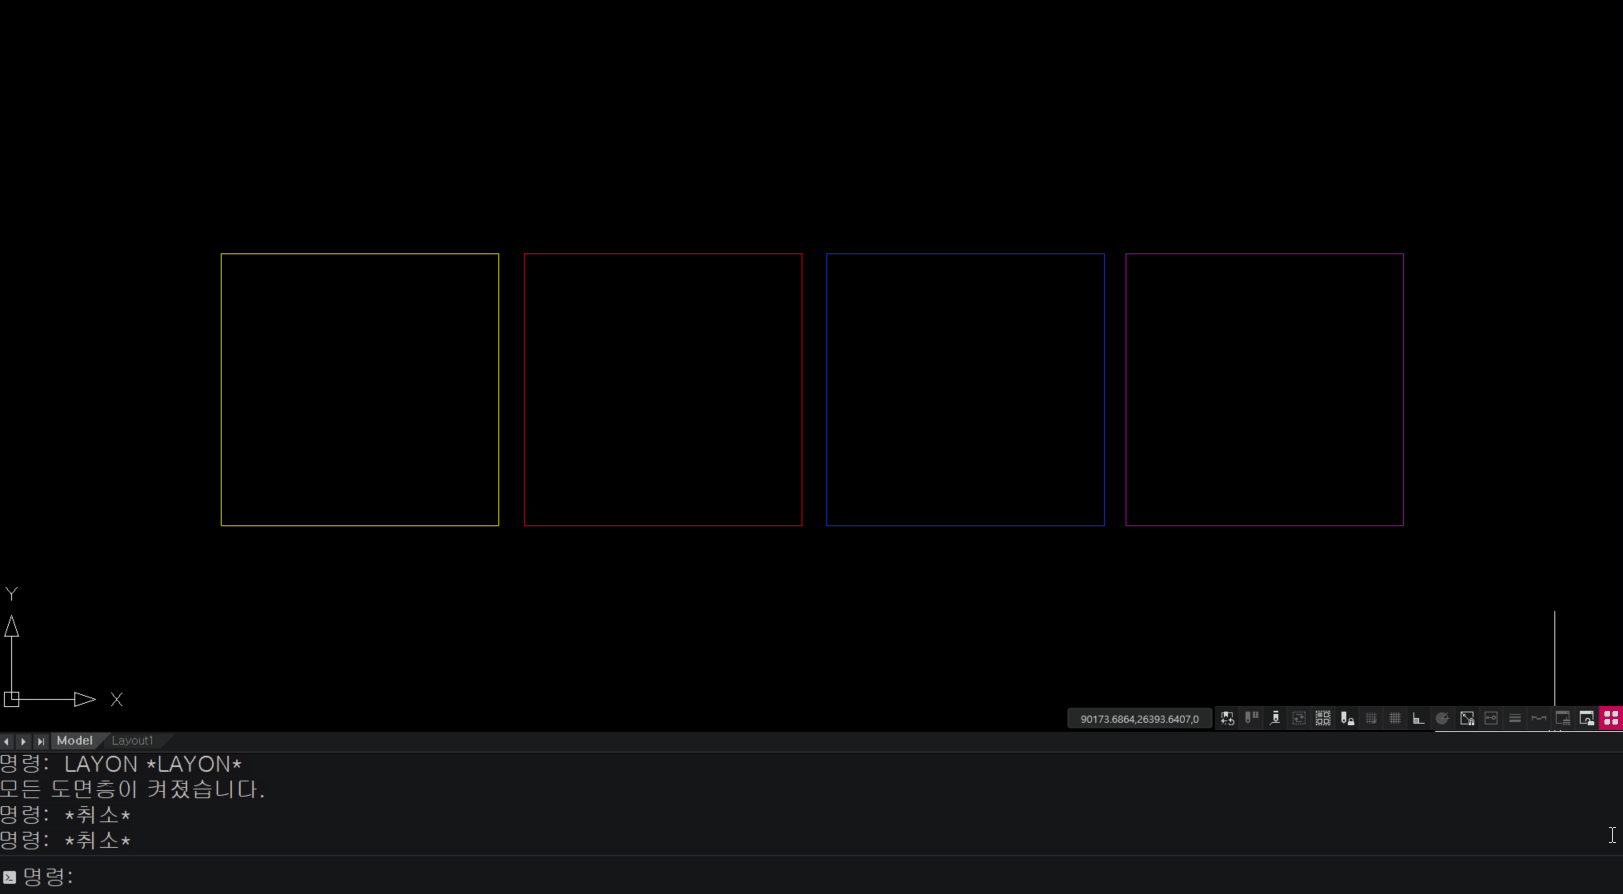Screen dimensions: 1623x894
Task: Toggle polar tracking circle icon
Action: click(1442, 718)
